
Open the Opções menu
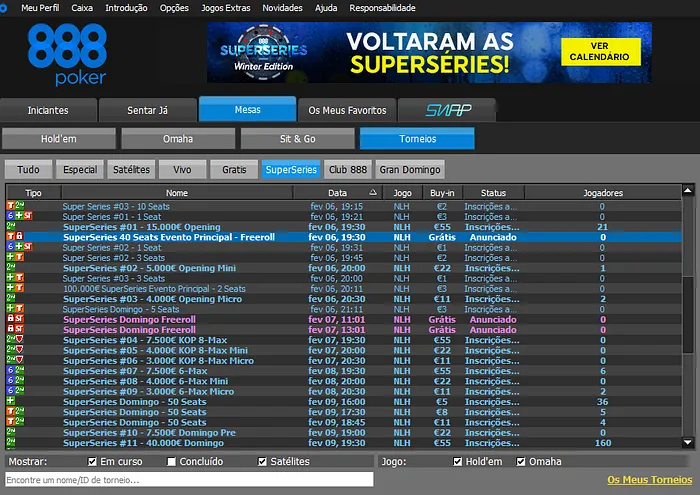pyautogui.click(x=174, y=8)
